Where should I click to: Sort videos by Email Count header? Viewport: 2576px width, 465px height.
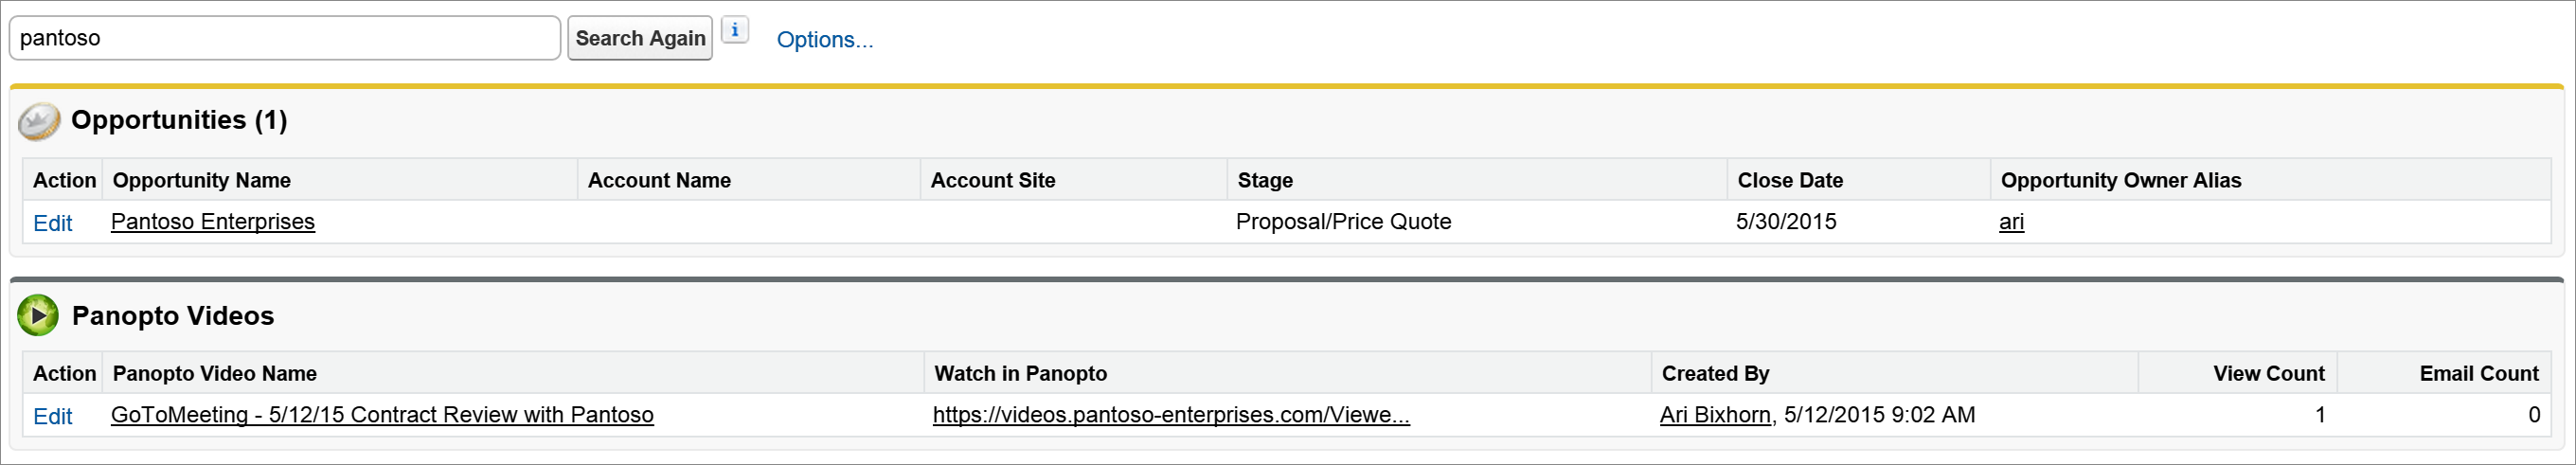coord(2479,373)
